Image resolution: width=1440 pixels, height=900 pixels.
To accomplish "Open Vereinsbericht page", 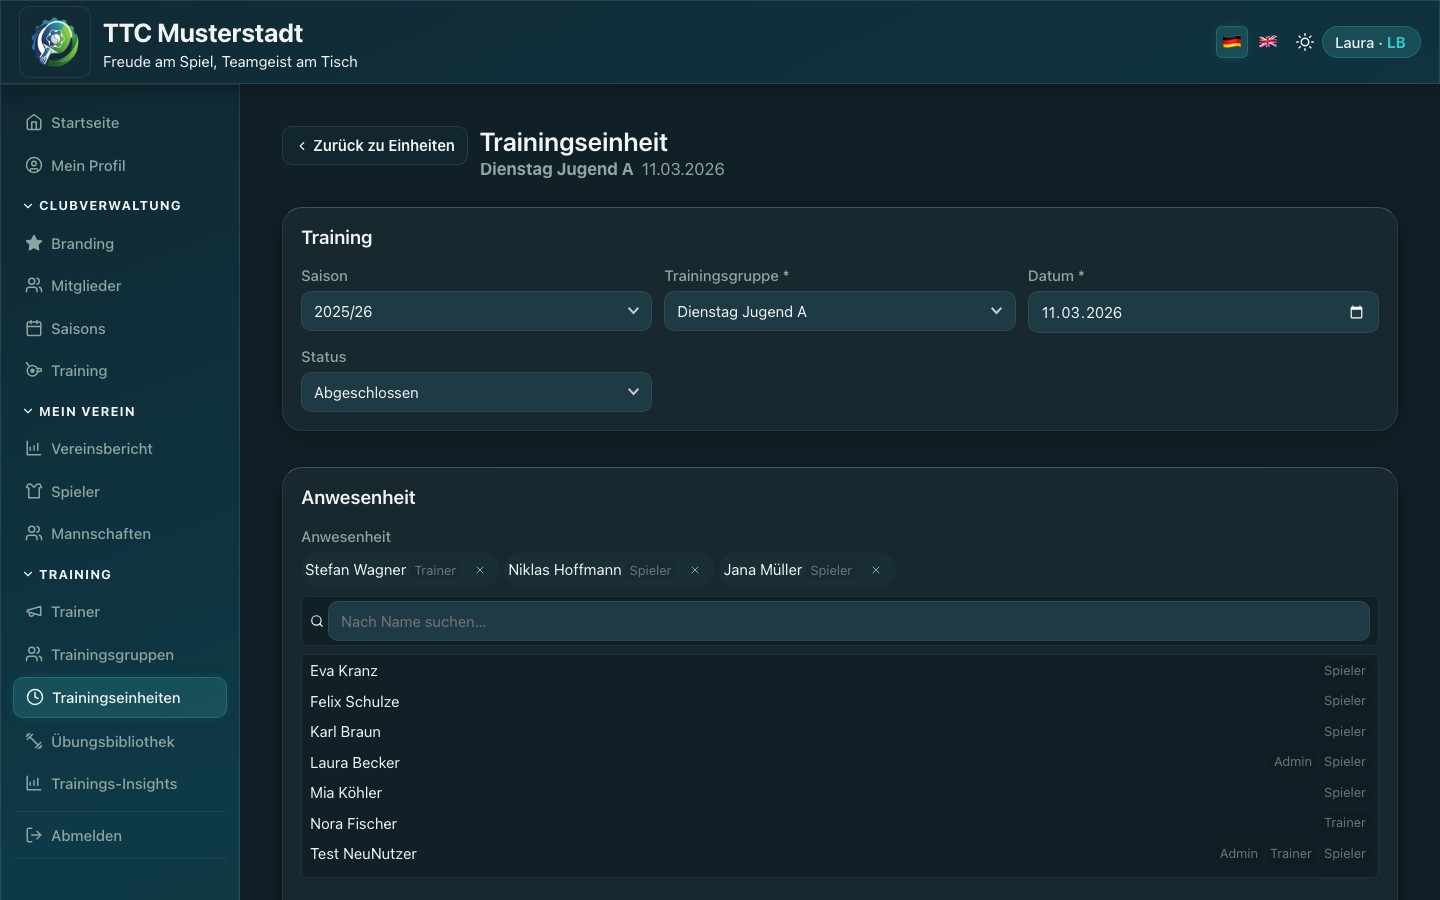I will point(120,449).
